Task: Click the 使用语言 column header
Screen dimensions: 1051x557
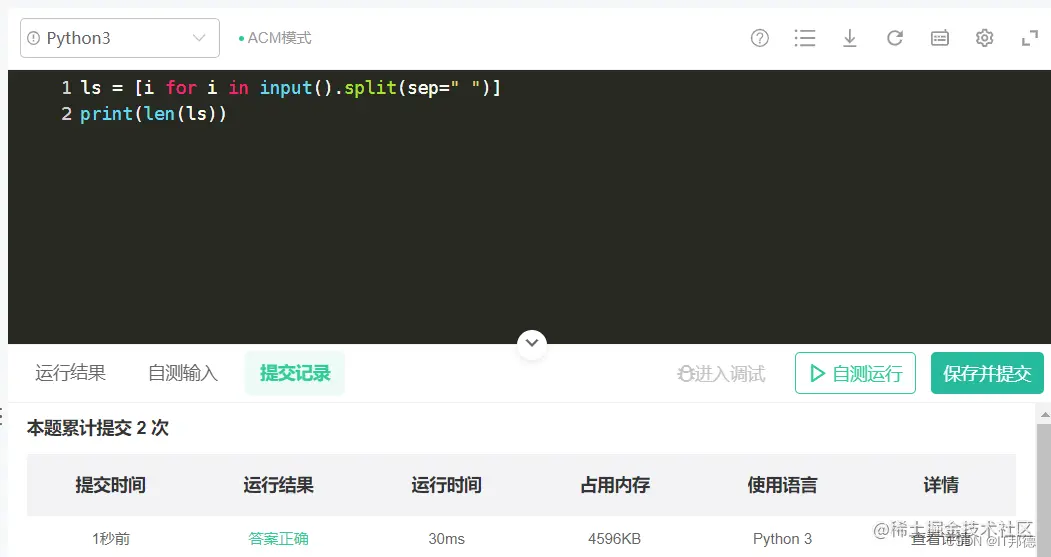Action: pyautogui.click(x=782, y=485)
